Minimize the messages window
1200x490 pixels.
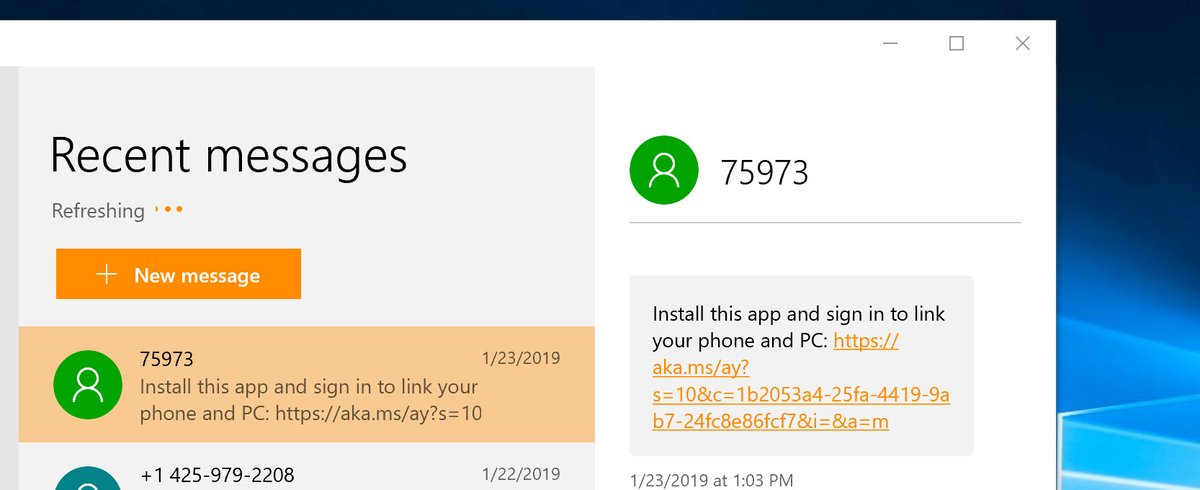[890, 43]
